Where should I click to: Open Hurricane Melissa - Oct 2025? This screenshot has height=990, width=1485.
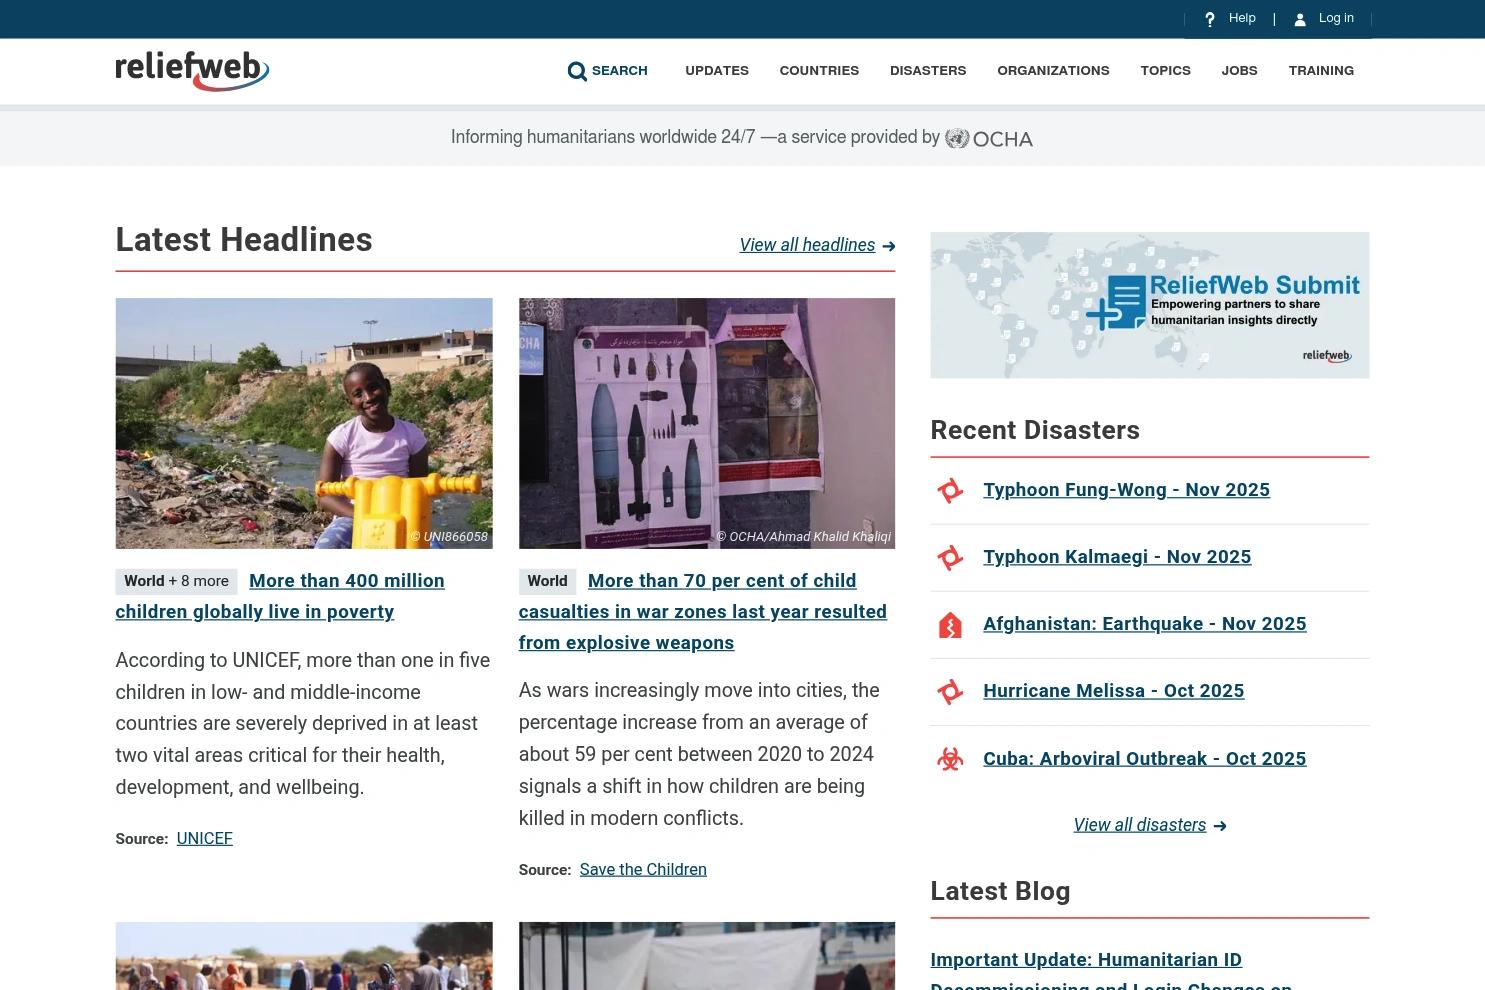1113,691
